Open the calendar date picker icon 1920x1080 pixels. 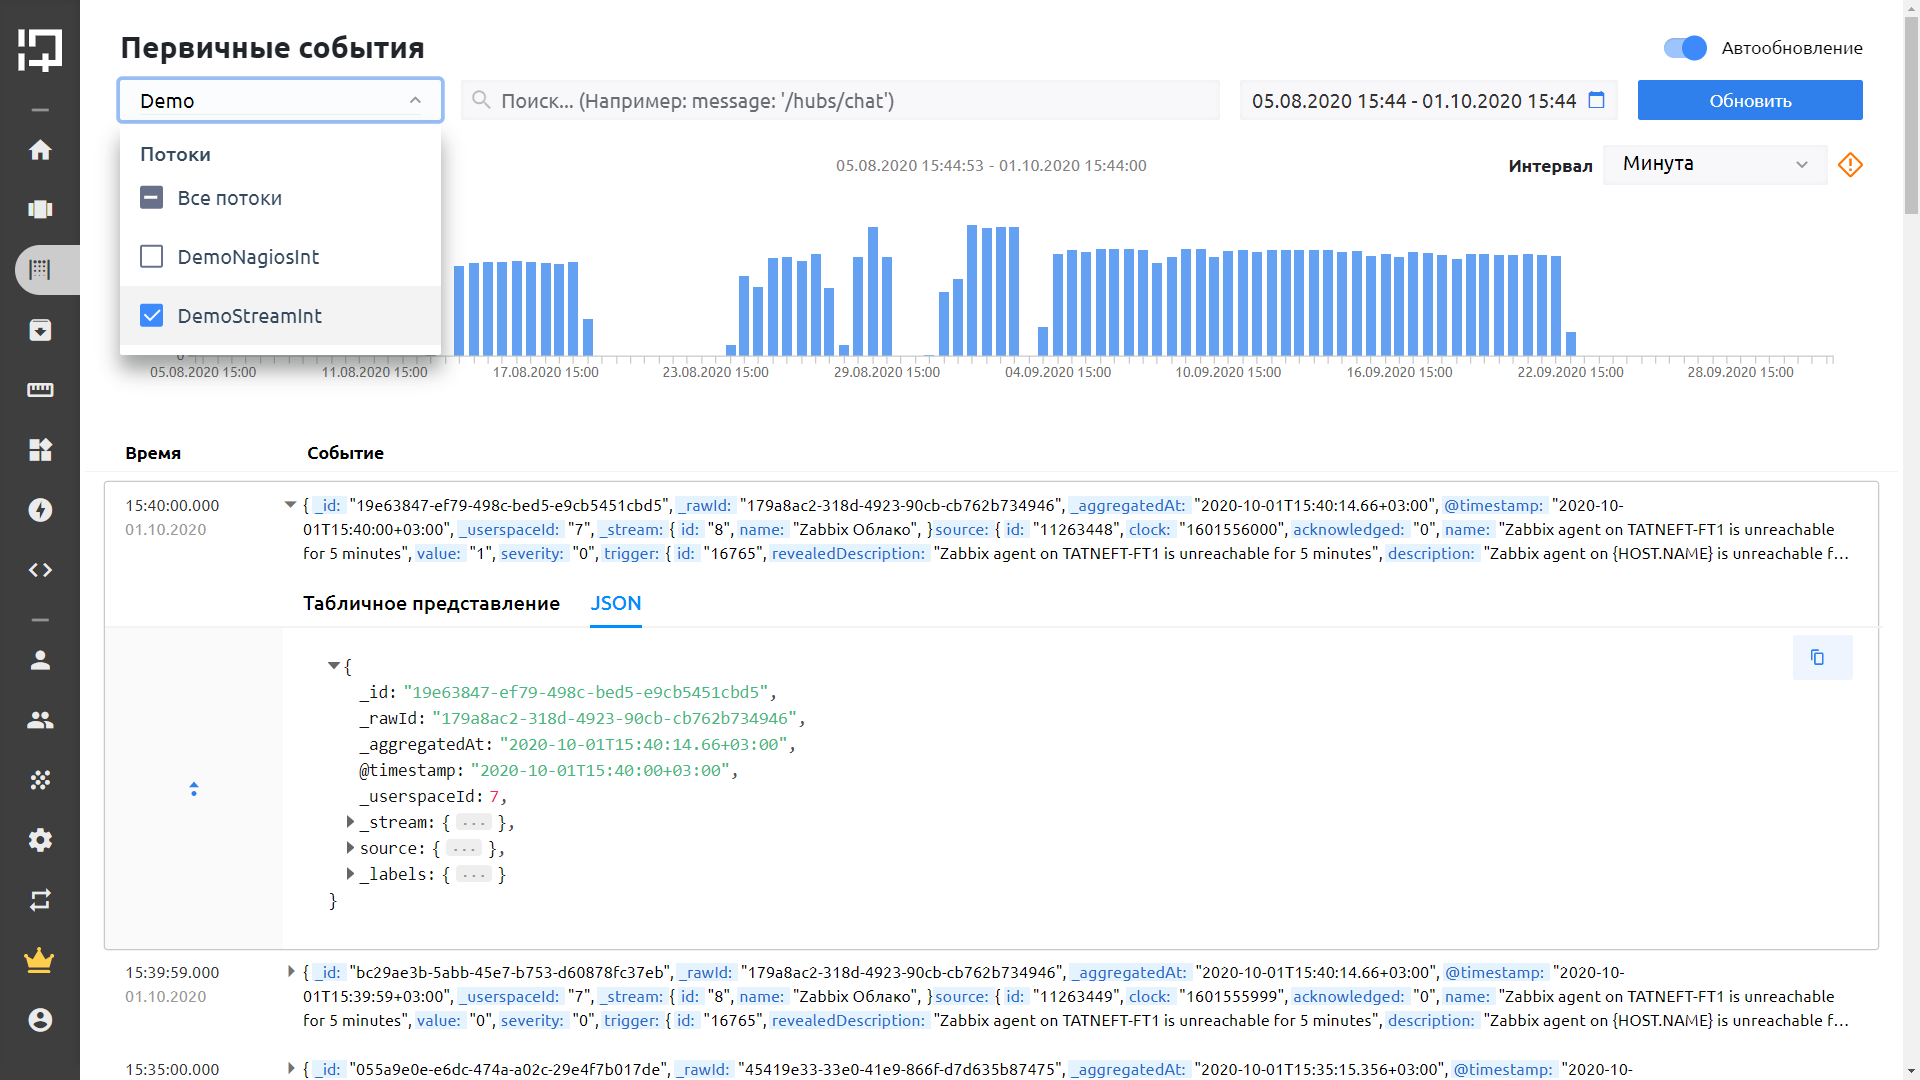(x=1596, y=100)
